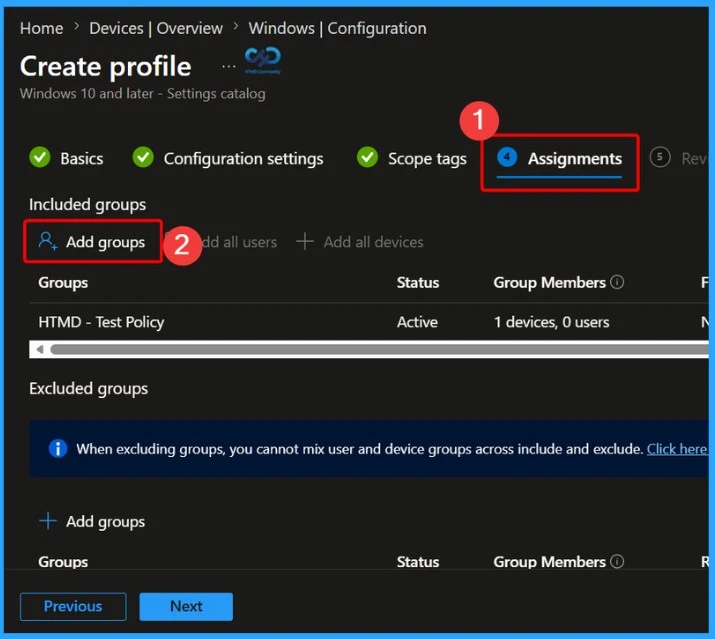Image resolution: width=715 pixels, height=639 pixels.
Task: Click the step 4 circle icon of Assignments
Action: click(507, 157)
